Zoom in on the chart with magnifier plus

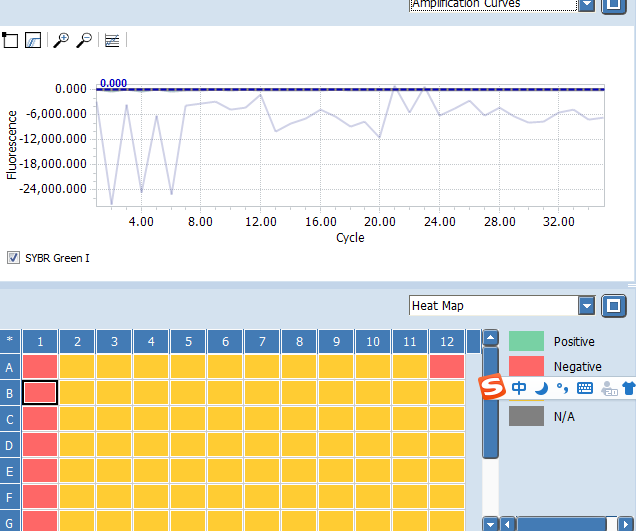pos(61,40)
